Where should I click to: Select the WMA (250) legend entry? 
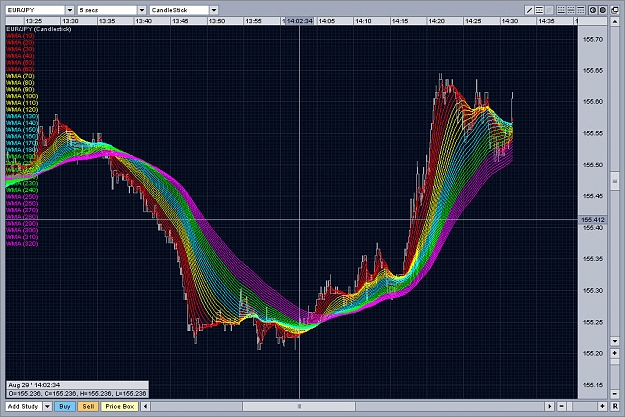click(x=22, y=197)
